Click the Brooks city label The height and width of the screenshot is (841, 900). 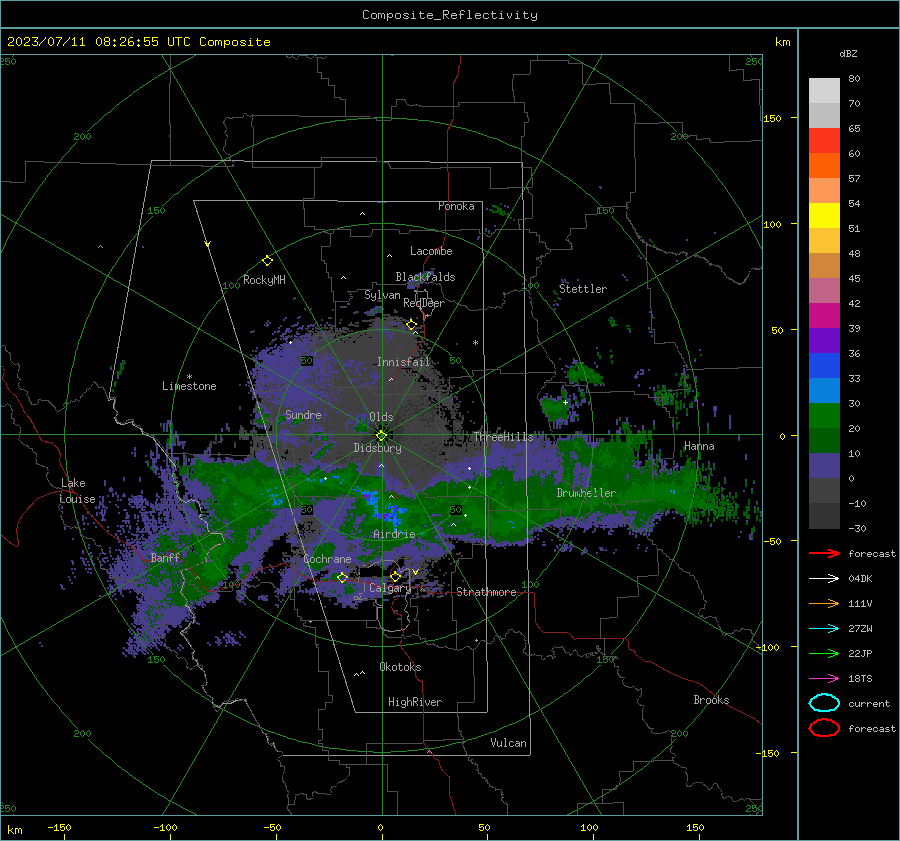pos(711,700)
